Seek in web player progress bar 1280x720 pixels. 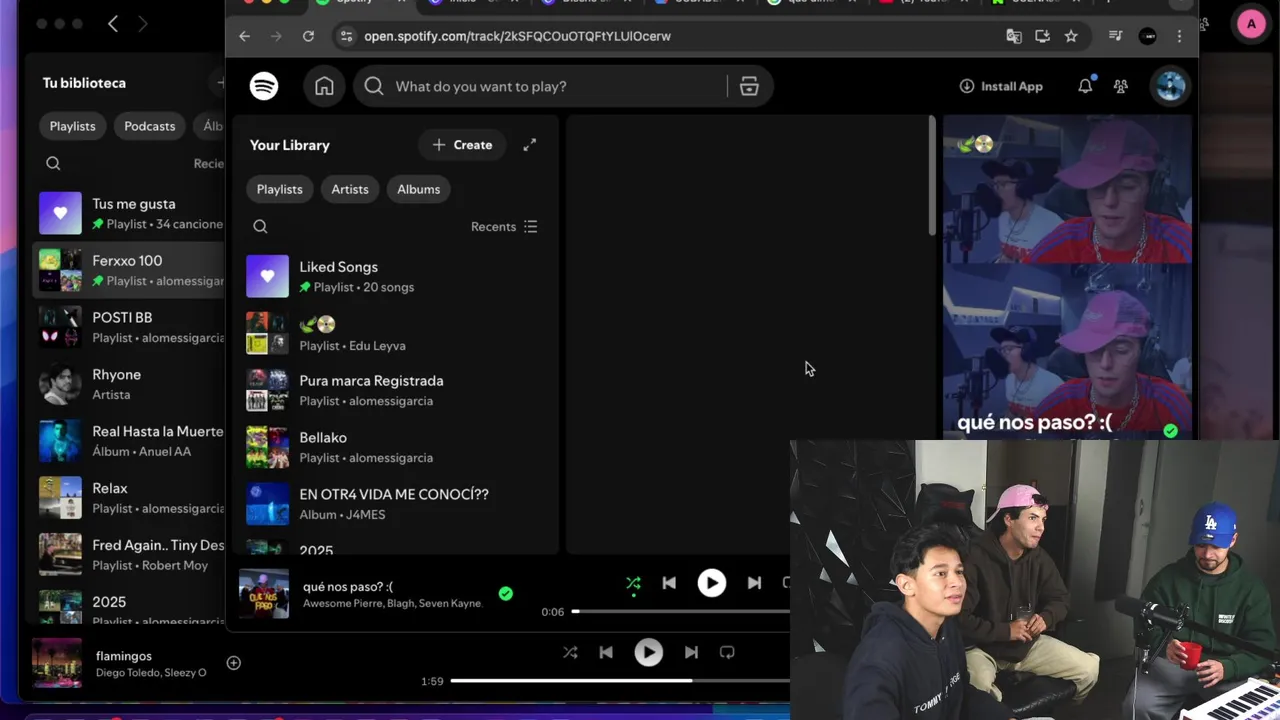(x=680, y=611)
